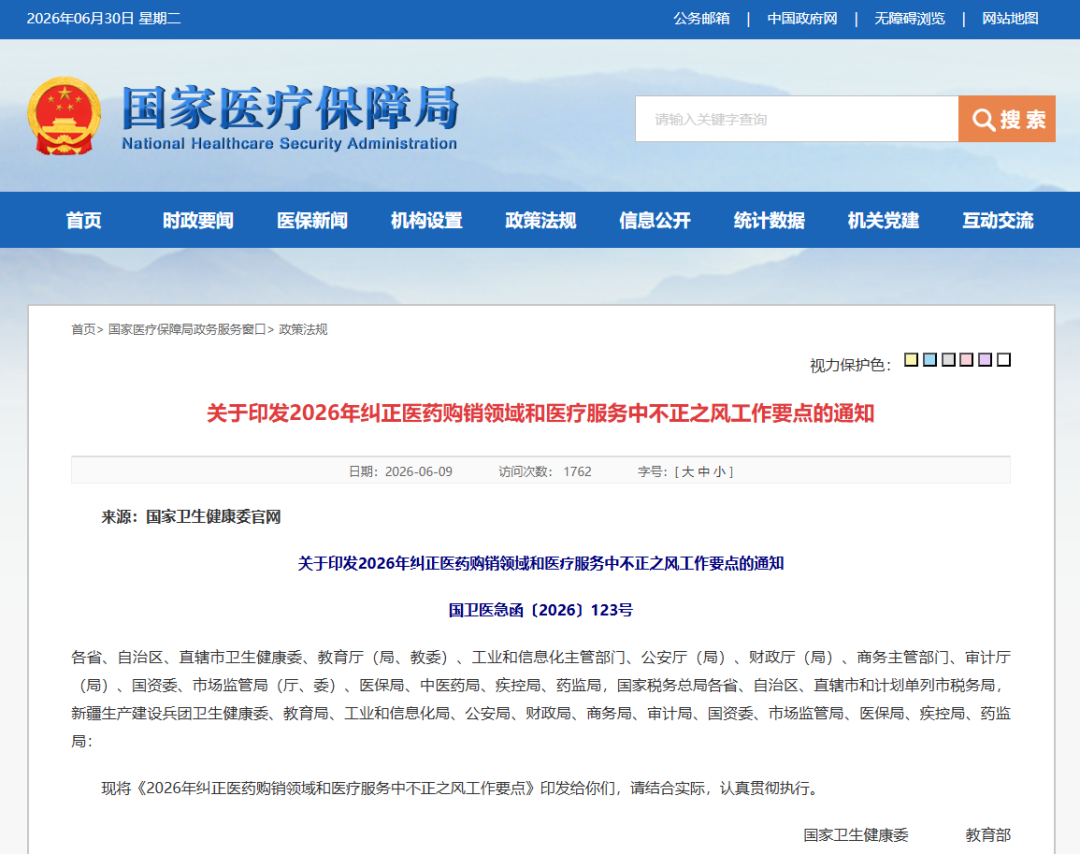Click document number 国卫医急函〔2026〕123号
This screenshot has height=854, width=1080.
click(541, 610)
